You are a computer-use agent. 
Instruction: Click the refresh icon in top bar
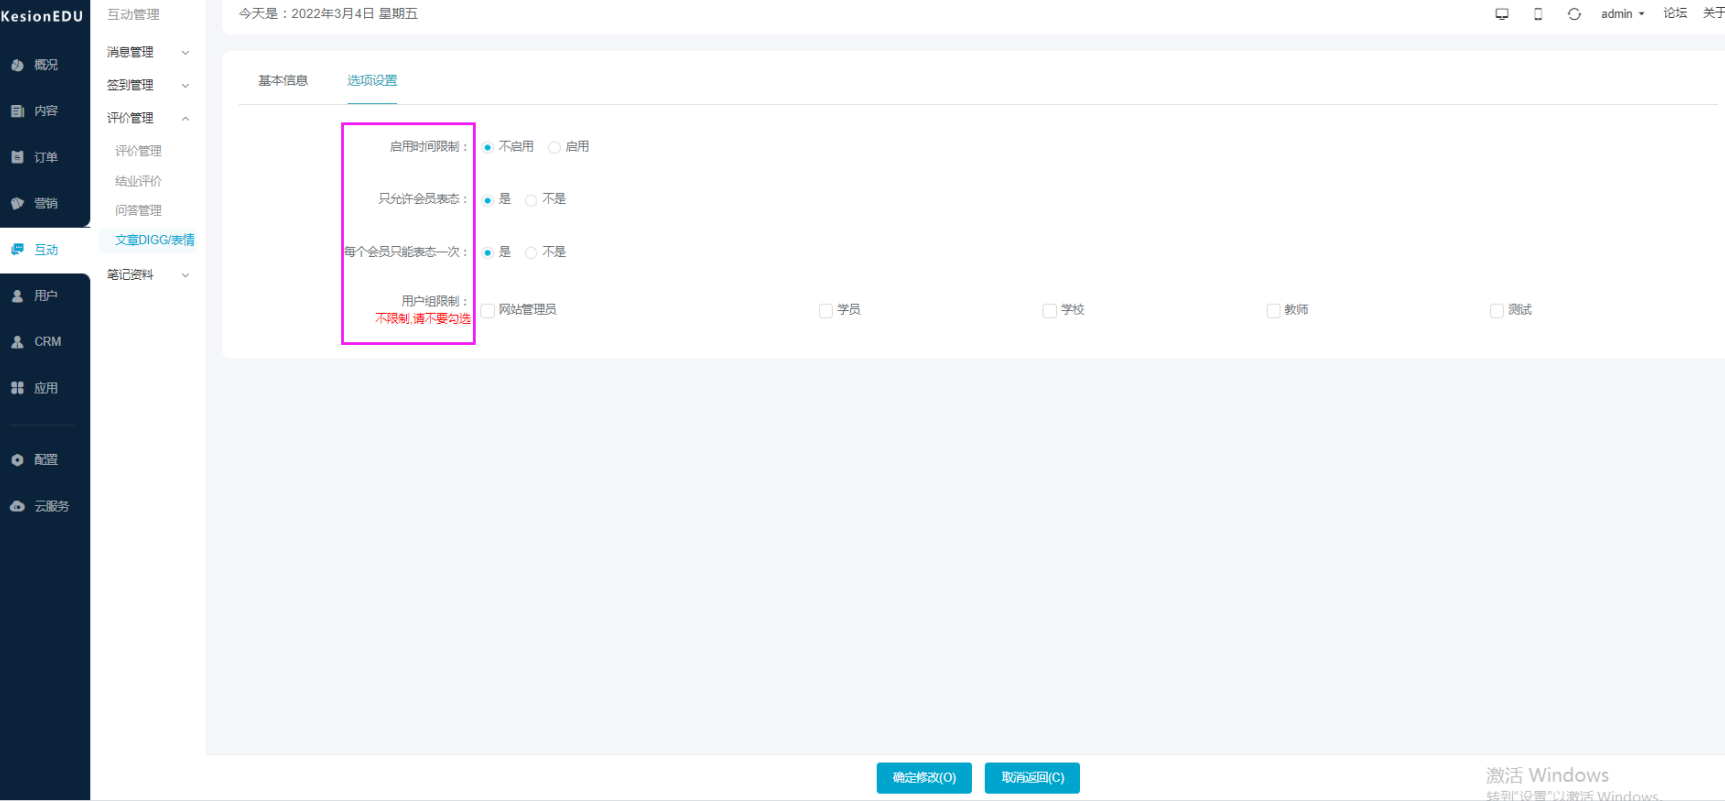click(x=1574, y=14)
